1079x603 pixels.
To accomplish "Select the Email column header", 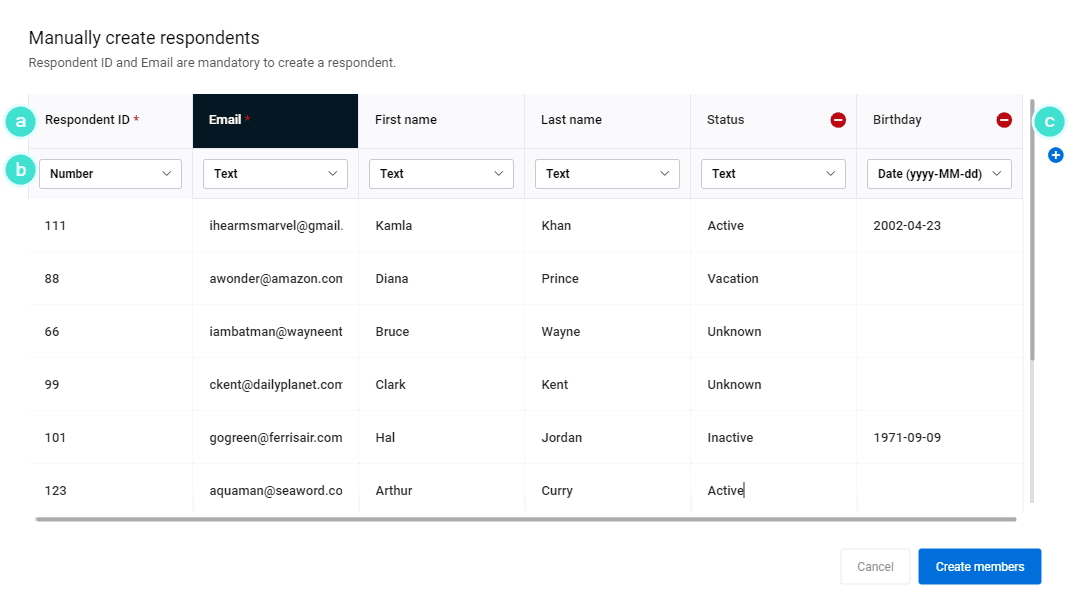I will coord(275,120).
